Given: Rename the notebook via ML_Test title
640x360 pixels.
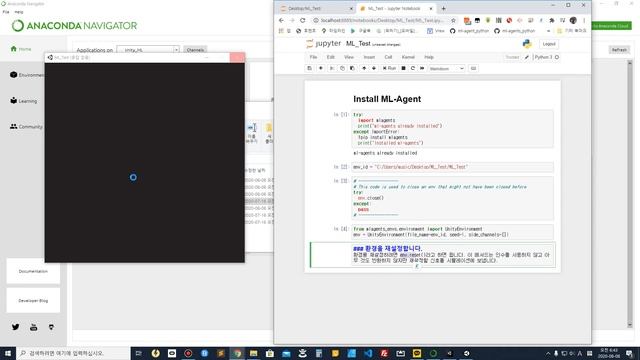Looking at the screenshot, I should click(x=358, y=44).
